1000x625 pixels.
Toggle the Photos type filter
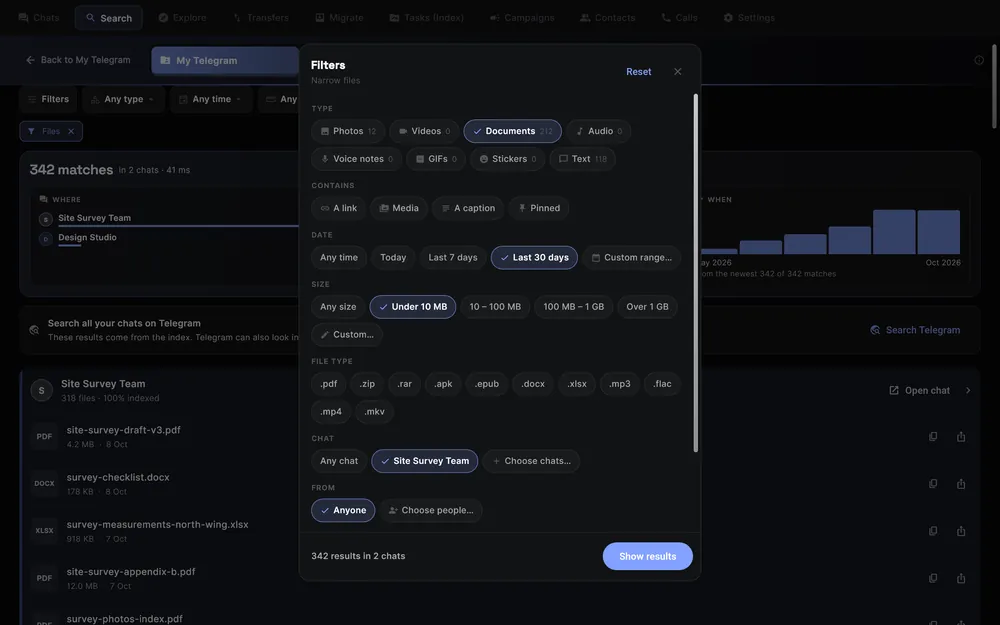(348, 131)
